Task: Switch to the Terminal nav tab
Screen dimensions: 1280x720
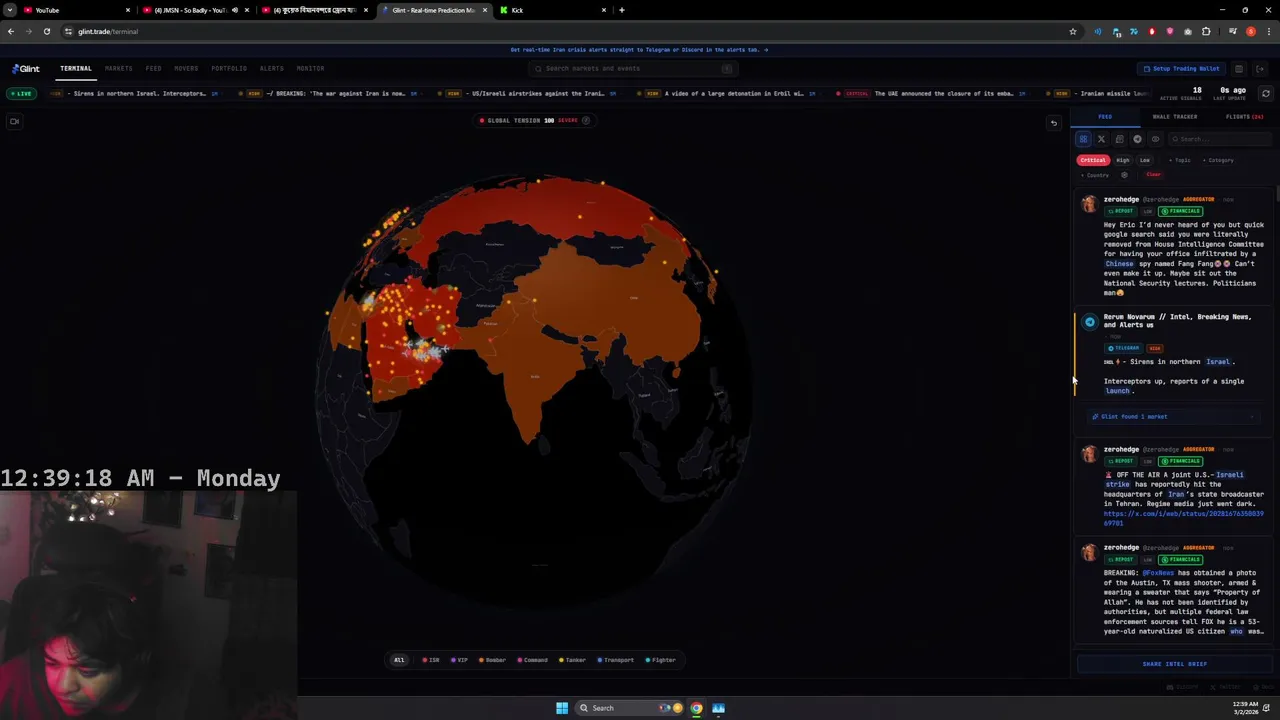Action: click(x=76, y=69)
